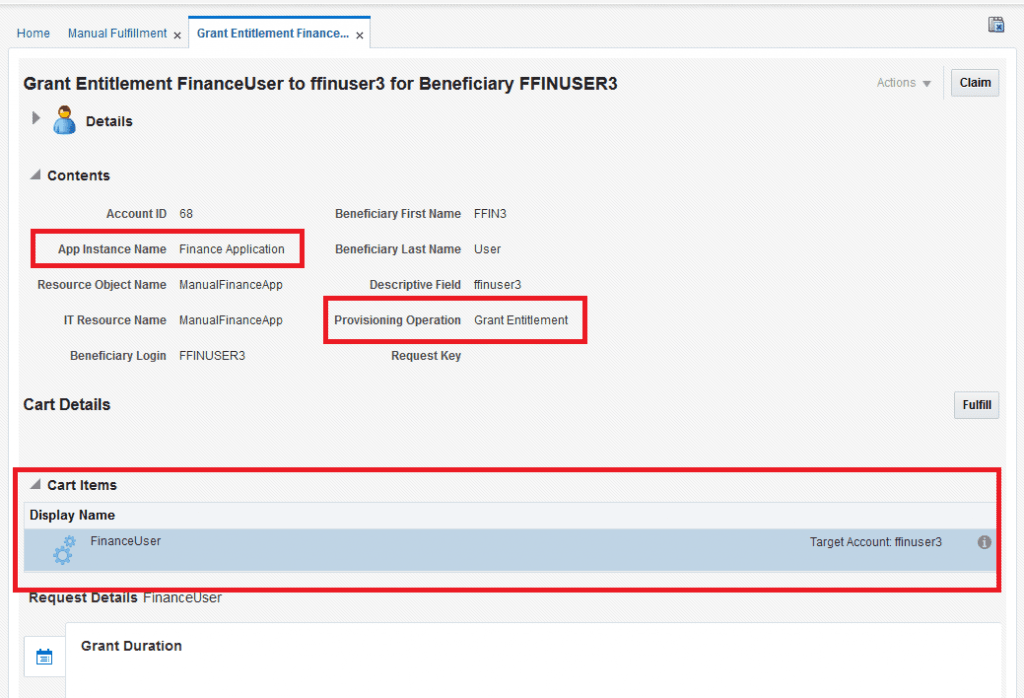
Task: Click the Display Name column header
Action: coord(72,516)
